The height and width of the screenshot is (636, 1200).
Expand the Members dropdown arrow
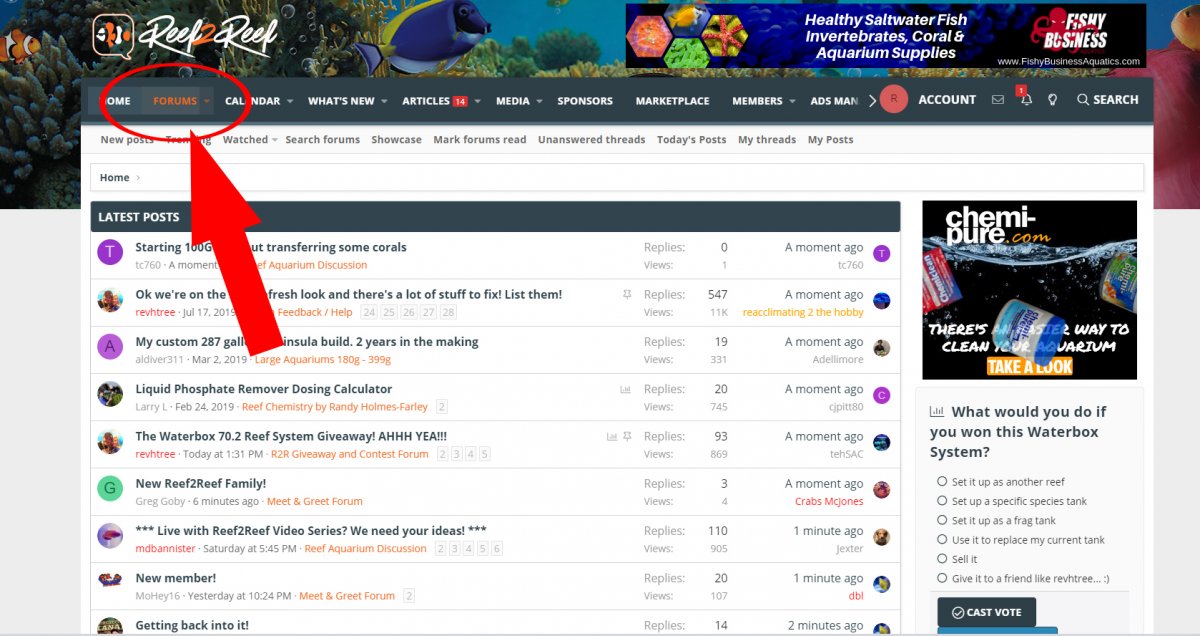(x=792, y=101)
